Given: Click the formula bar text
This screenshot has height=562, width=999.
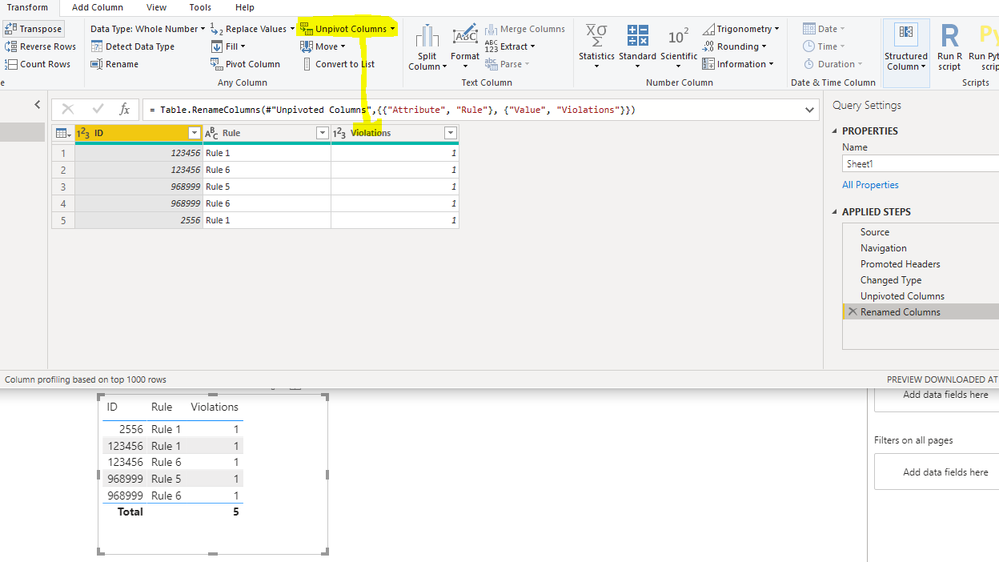Looking at the screenshot, I should [x=391, y=110].
